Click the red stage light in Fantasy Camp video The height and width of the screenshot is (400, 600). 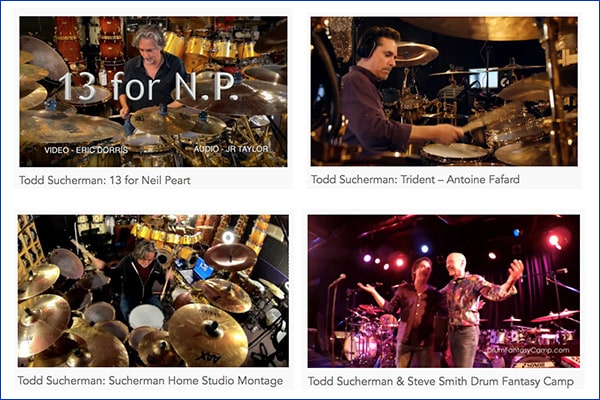tap(553, 240)
